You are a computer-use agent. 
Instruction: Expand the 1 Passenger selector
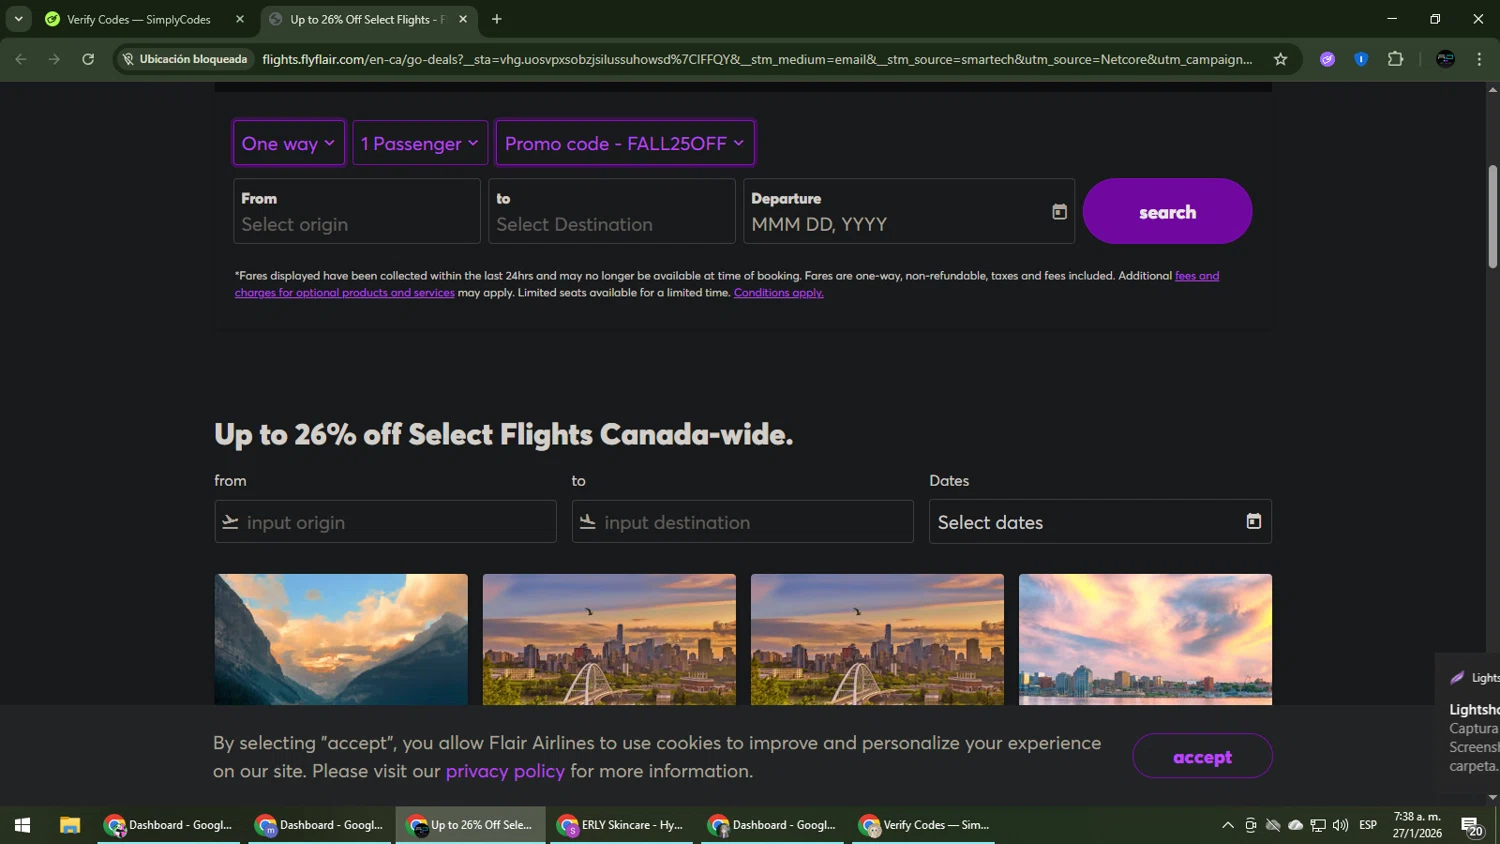tap(420, 143)
